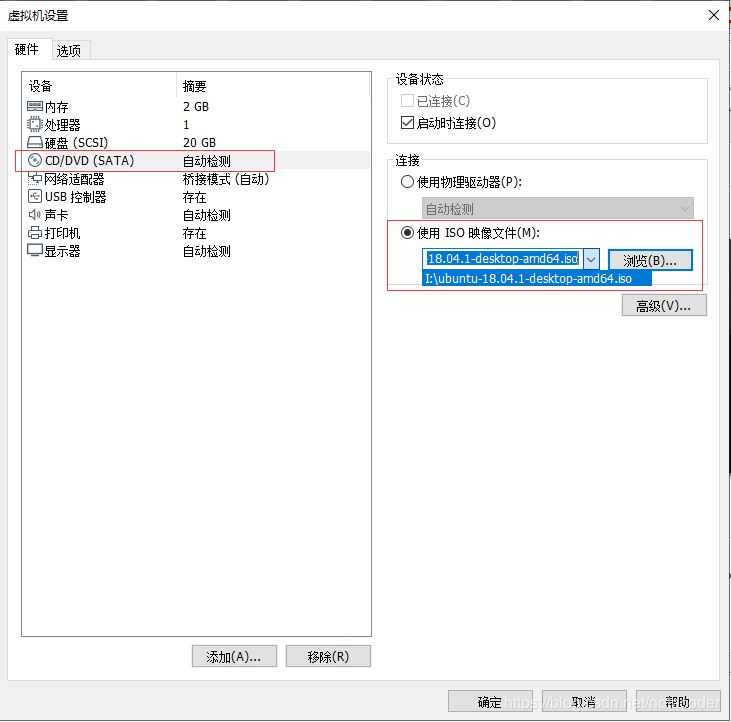Select the memory (内存) device icon
Image resolution: width=731 pixels, height=722 pixels.
tap(35, 107)
